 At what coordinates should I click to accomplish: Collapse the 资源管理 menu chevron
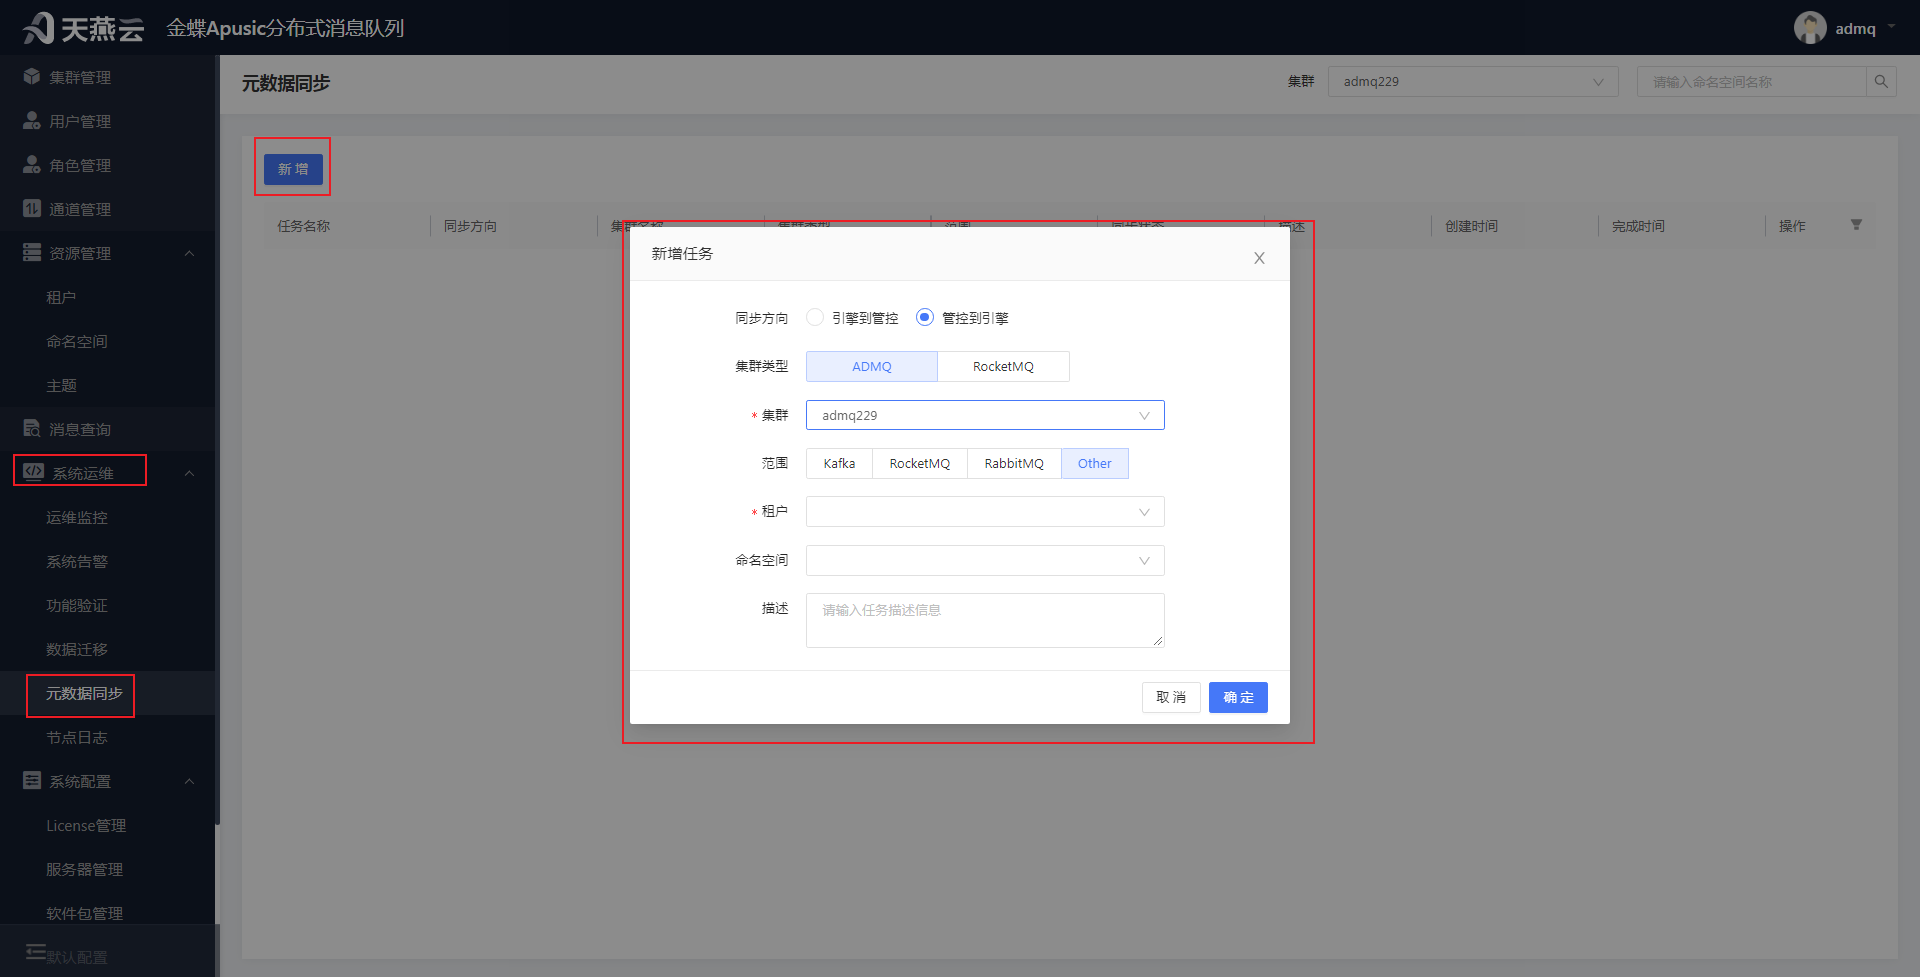[x=189, y=253]
